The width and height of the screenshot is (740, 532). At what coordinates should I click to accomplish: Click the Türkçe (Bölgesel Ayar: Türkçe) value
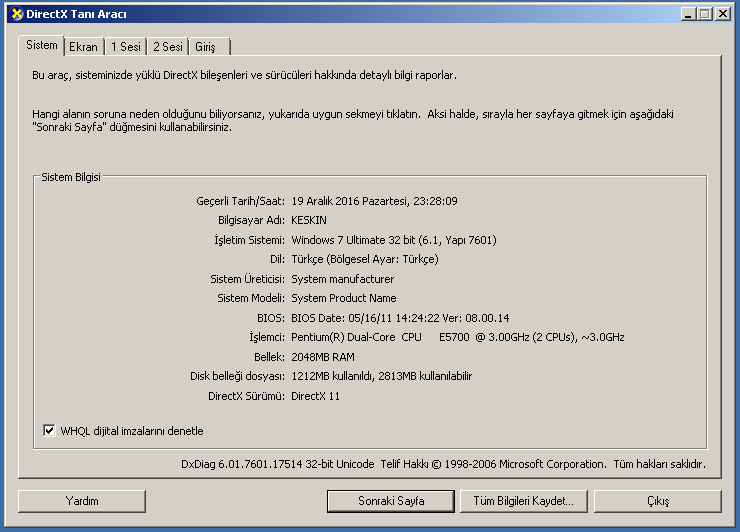coord(365,259)
